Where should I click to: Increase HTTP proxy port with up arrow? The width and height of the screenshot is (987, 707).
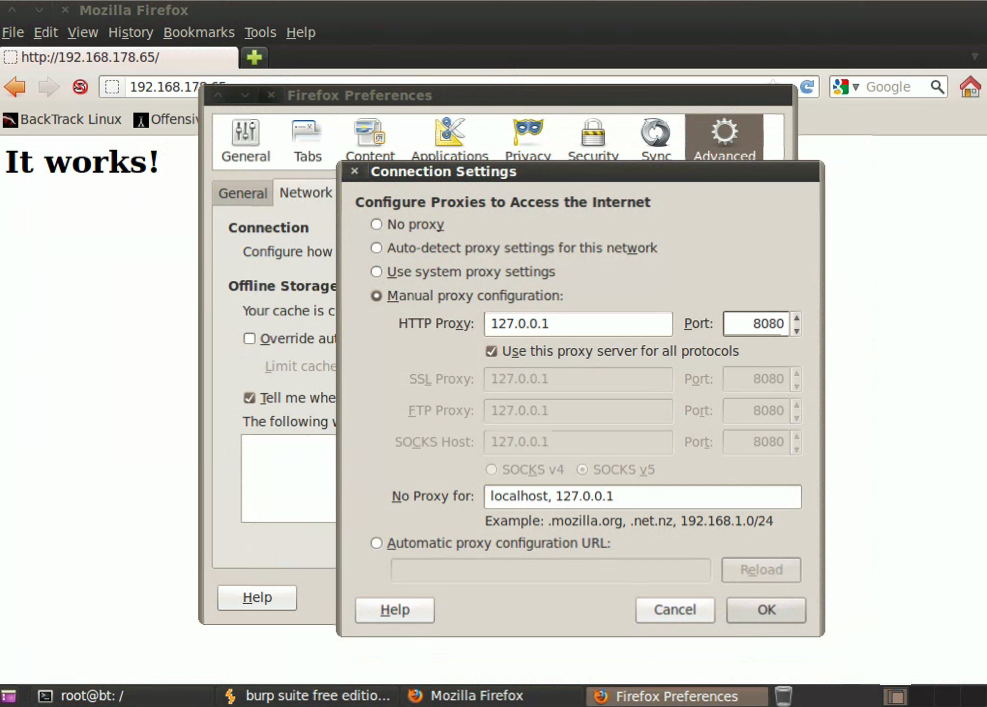(796, 318)
